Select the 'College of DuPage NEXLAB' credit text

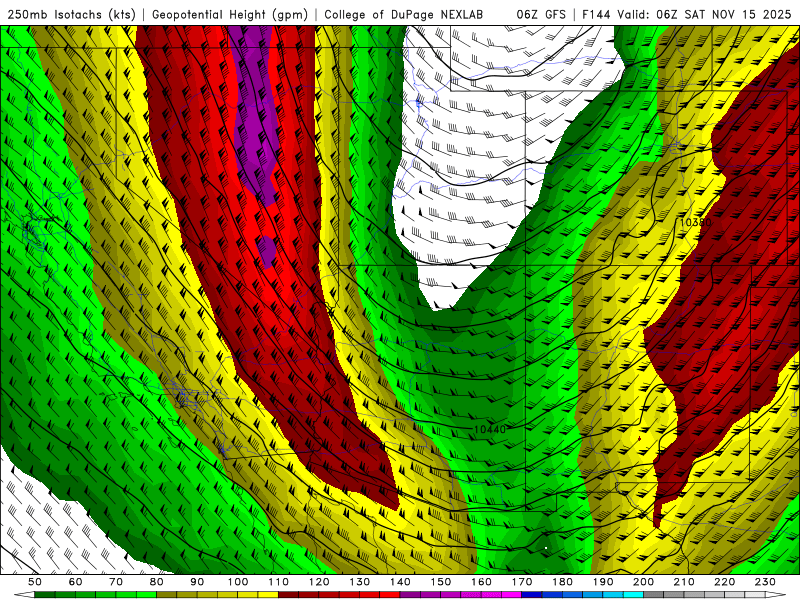click(403, 14)
